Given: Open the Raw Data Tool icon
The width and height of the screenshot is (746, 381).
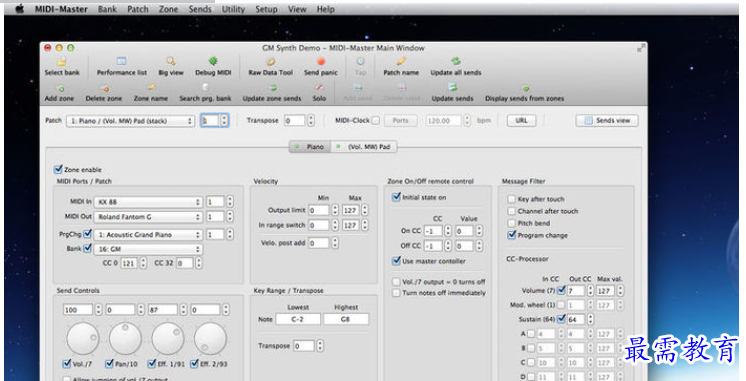Looking at the screenshot, I should pyautogui.click(x=271, y=61).
